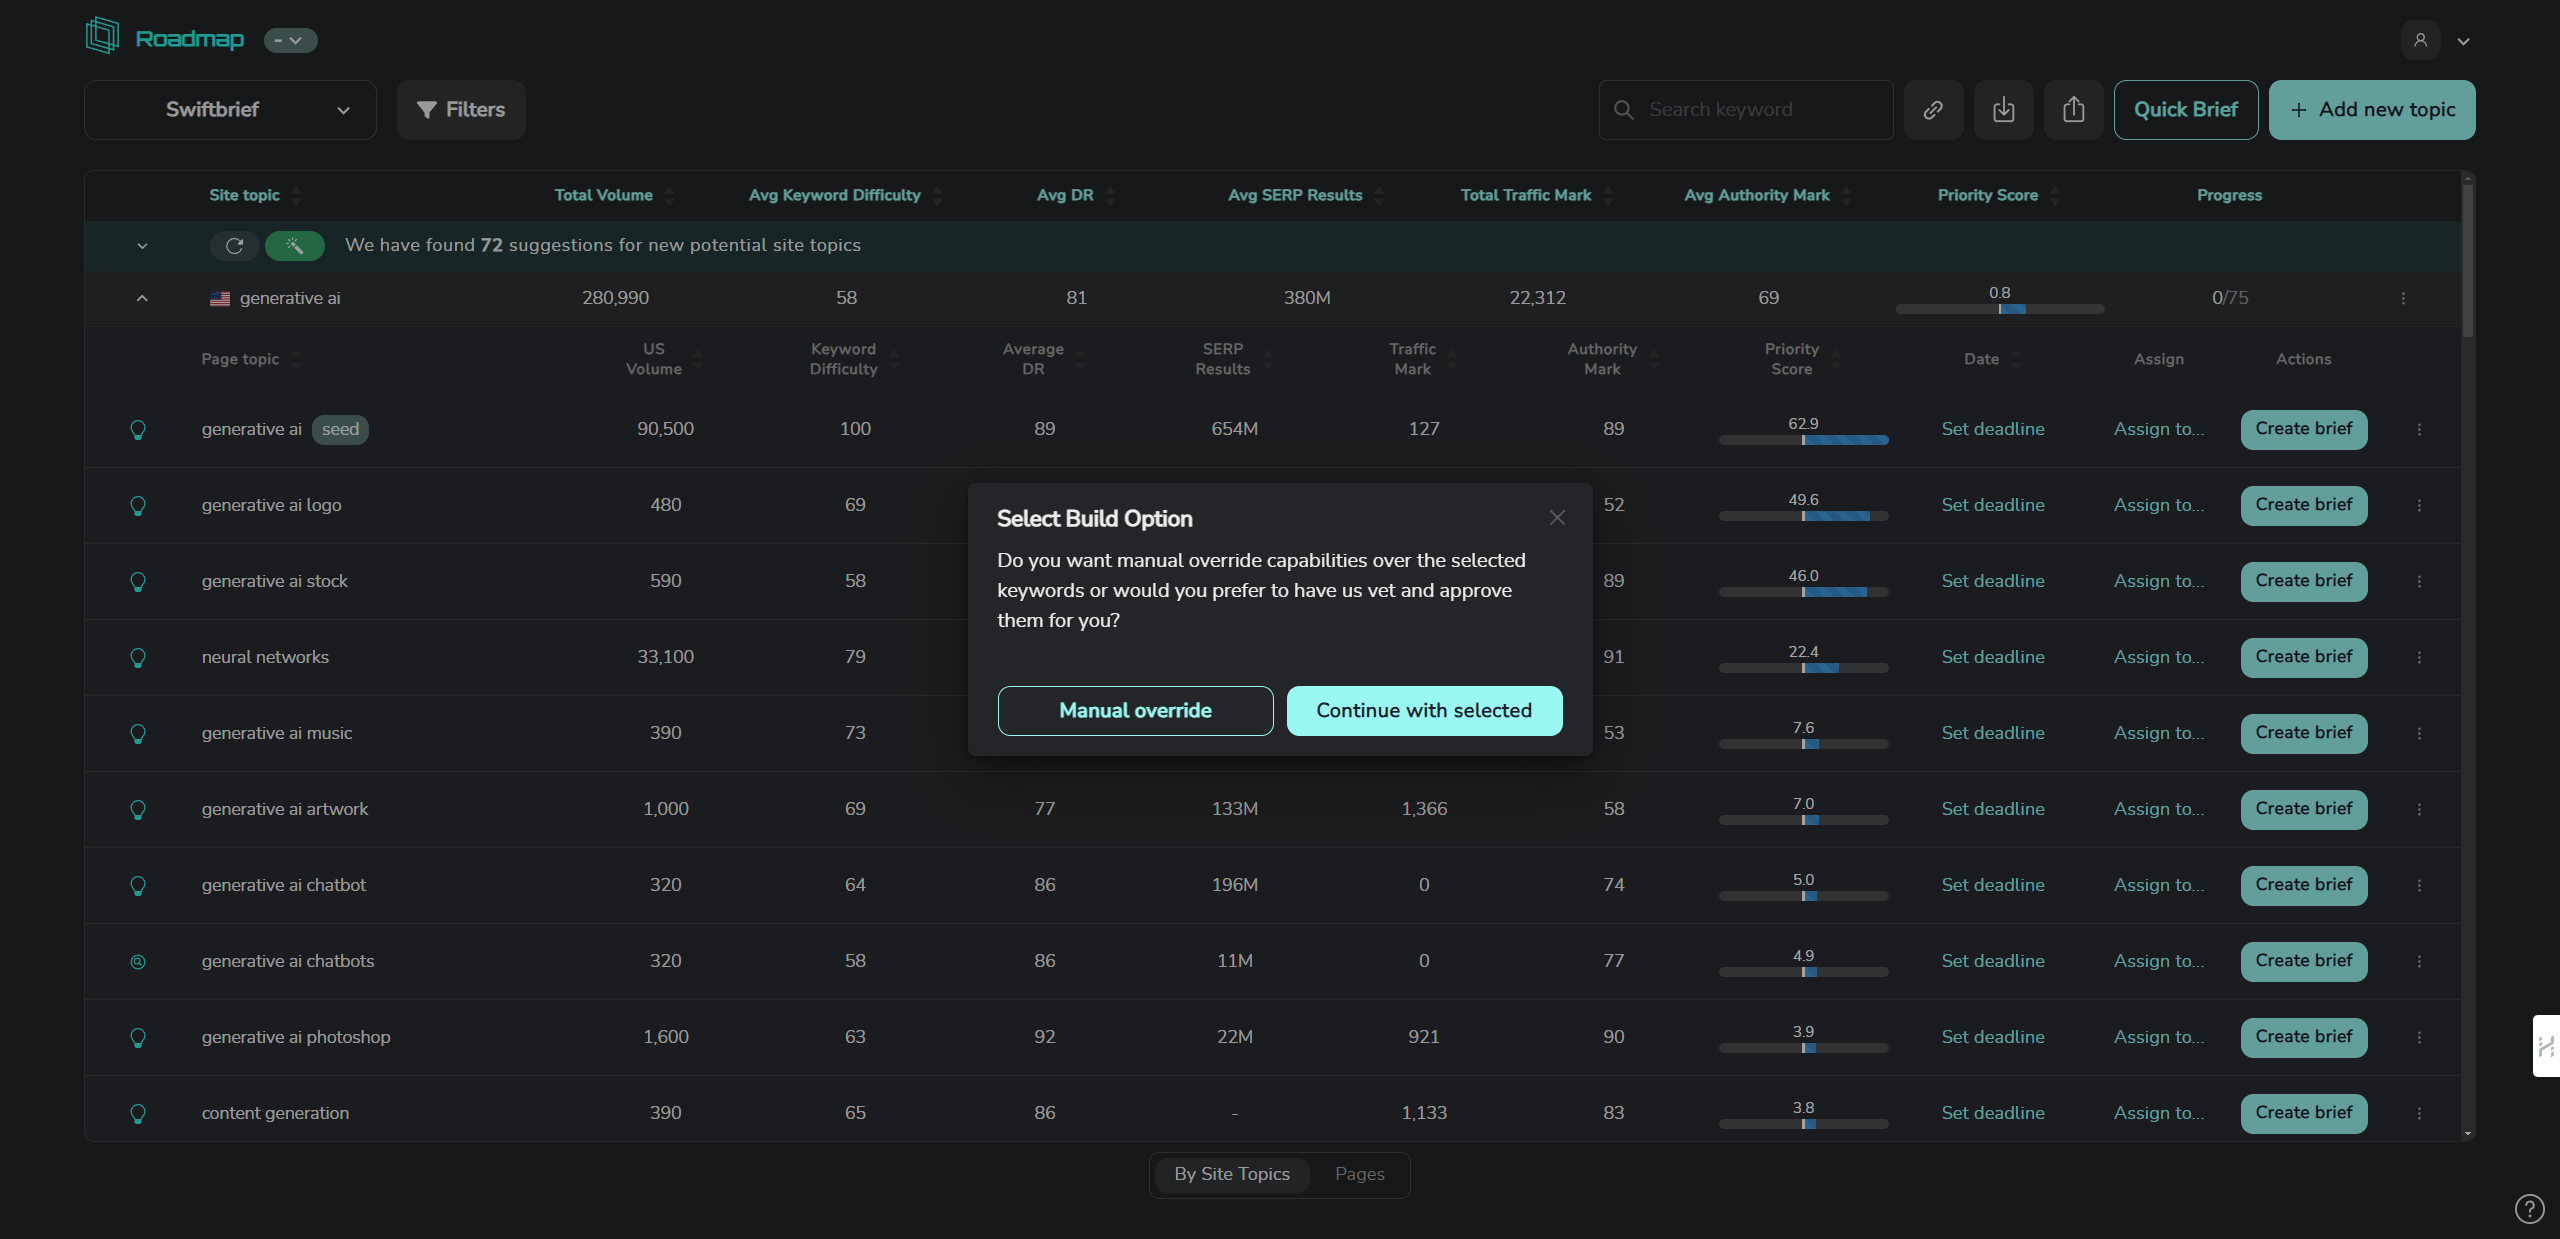Assign generative ai music to someone
2560x1239 pixels.
click(2159, 733)
